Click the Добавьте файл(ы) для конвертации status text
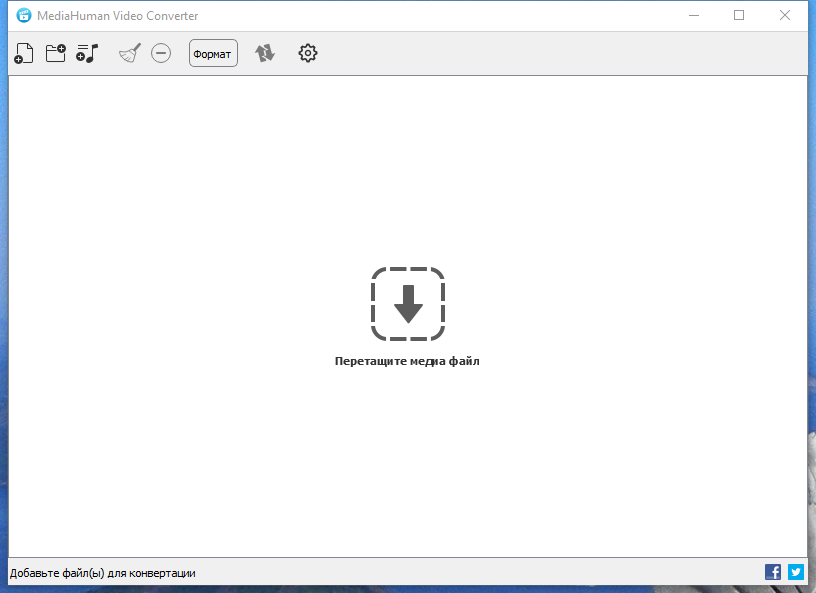Screen dimensions: 816x593 (103, 573)
